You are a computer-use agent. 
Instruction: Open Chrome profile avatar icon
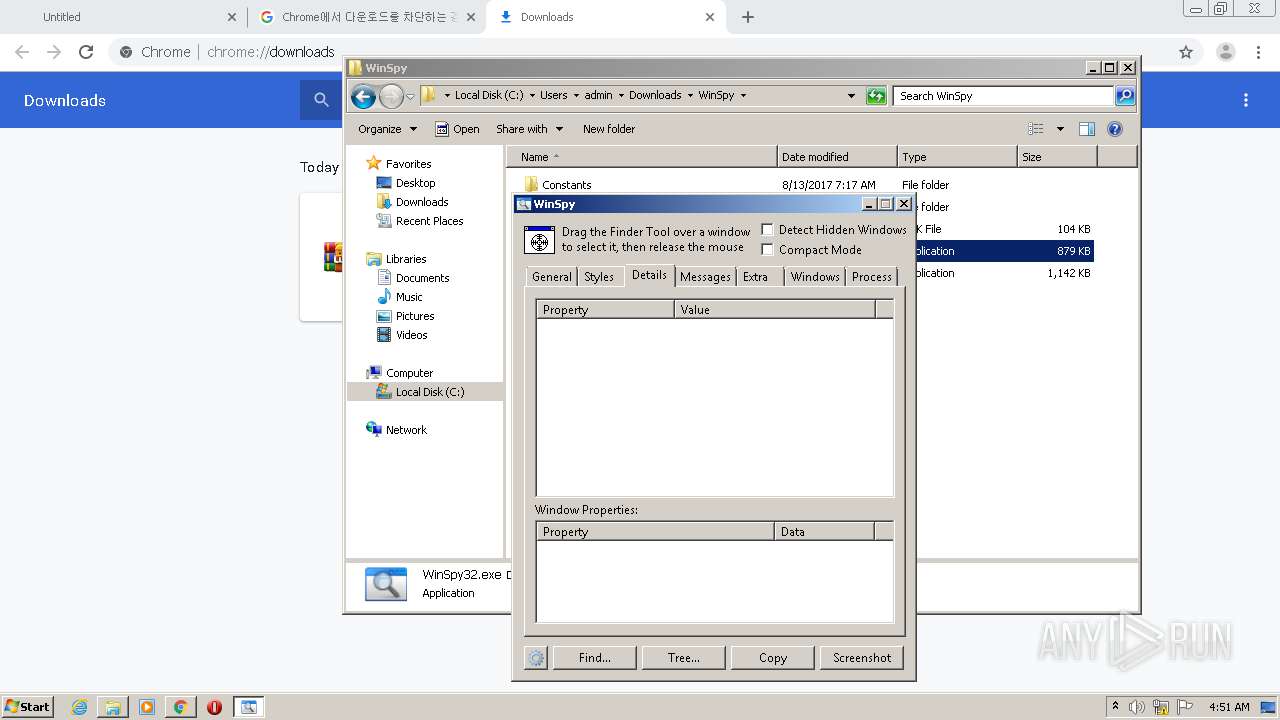pyautogui.click(x=1226, y=52)
